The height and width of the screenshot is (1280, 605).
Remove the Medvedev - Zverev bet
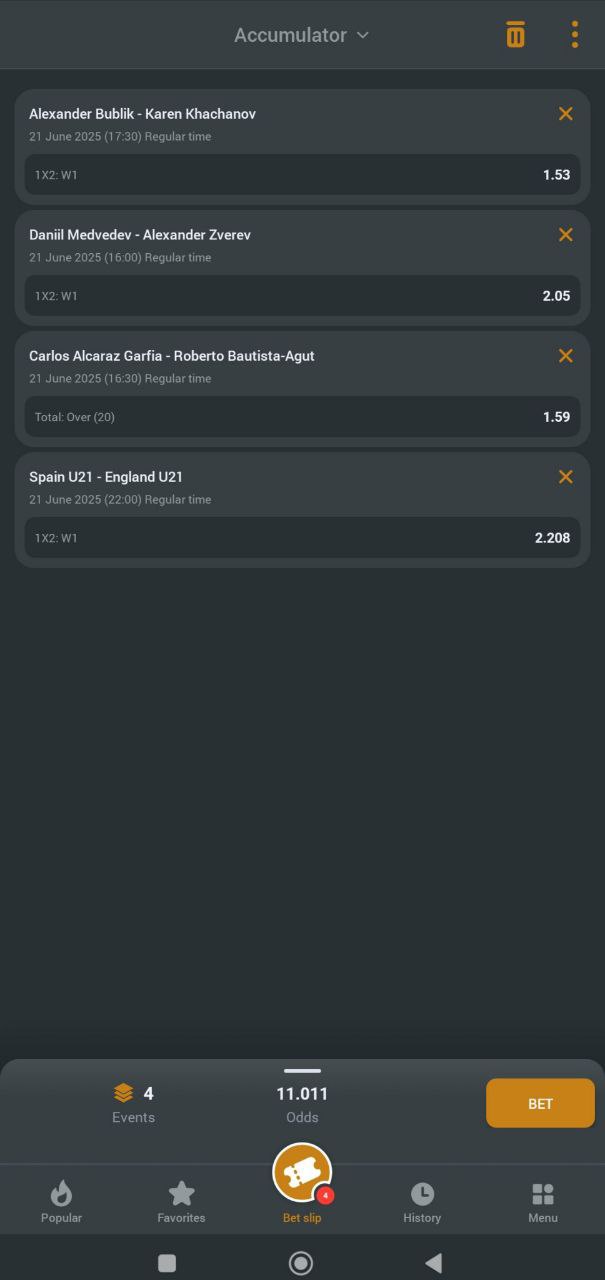[x=566, y=235]
